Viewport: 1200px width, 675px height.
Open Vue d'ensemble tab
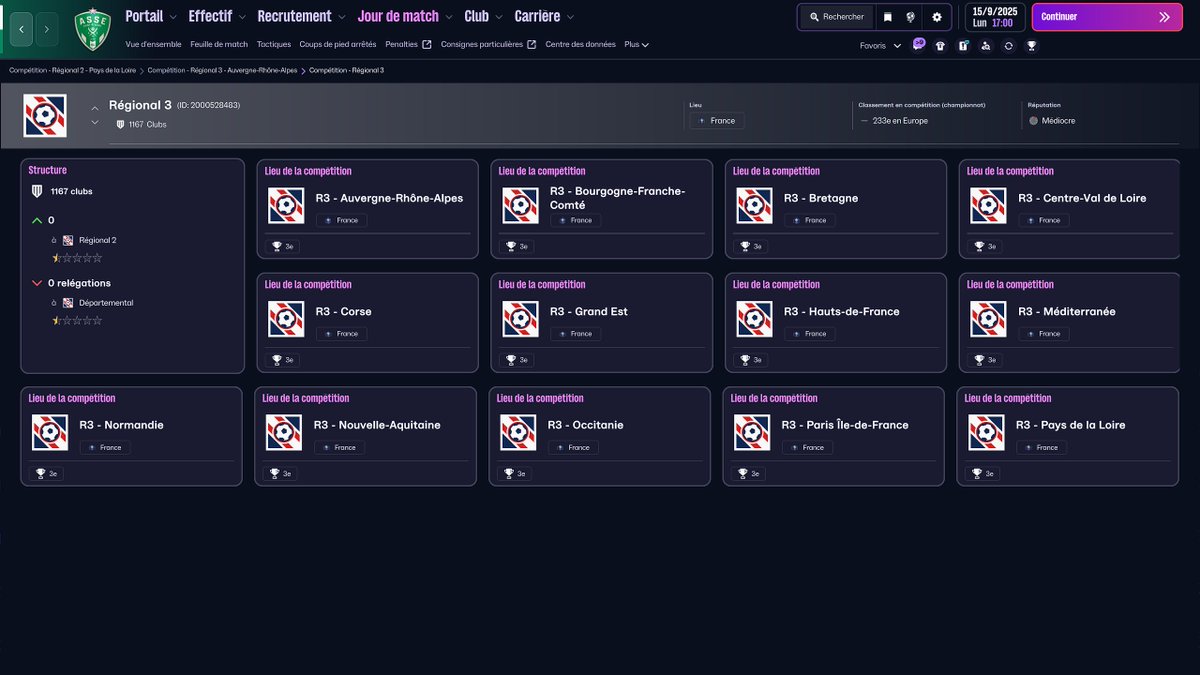point(154,44)
